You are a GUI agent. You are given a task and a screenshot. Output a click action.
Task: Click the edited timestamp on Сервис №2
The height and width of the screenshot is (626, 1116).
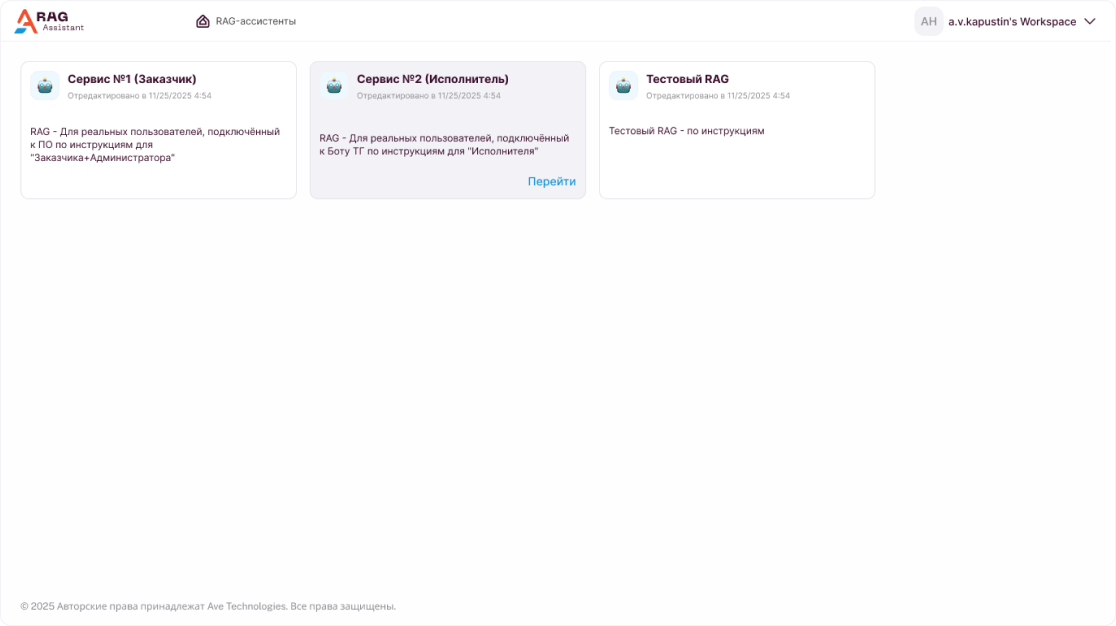point(428,96)
